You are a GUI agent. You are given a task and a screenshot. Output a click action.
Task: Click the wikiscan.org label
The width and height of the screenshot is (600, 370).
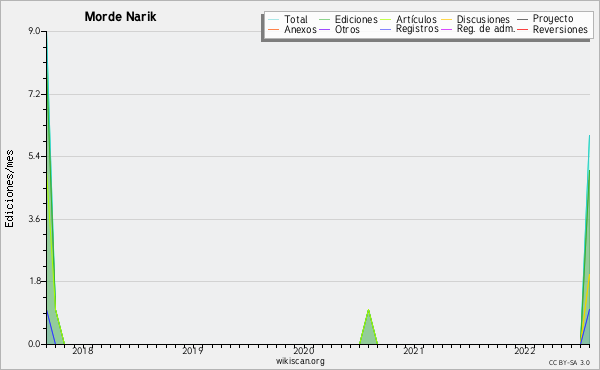[x=300, y=361]
